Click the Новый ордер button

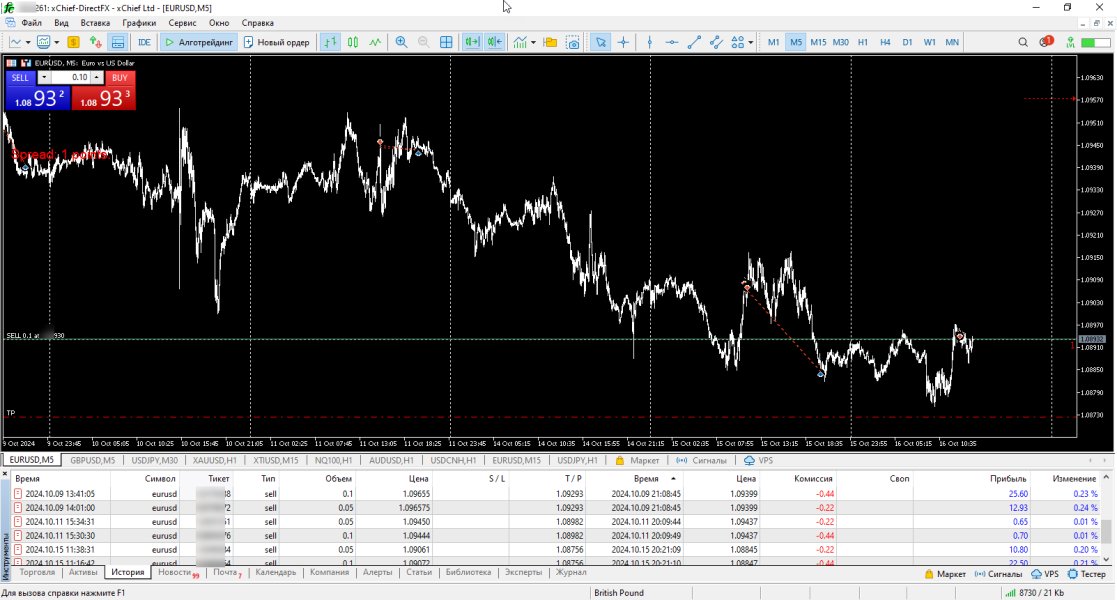tap(278, 43)
